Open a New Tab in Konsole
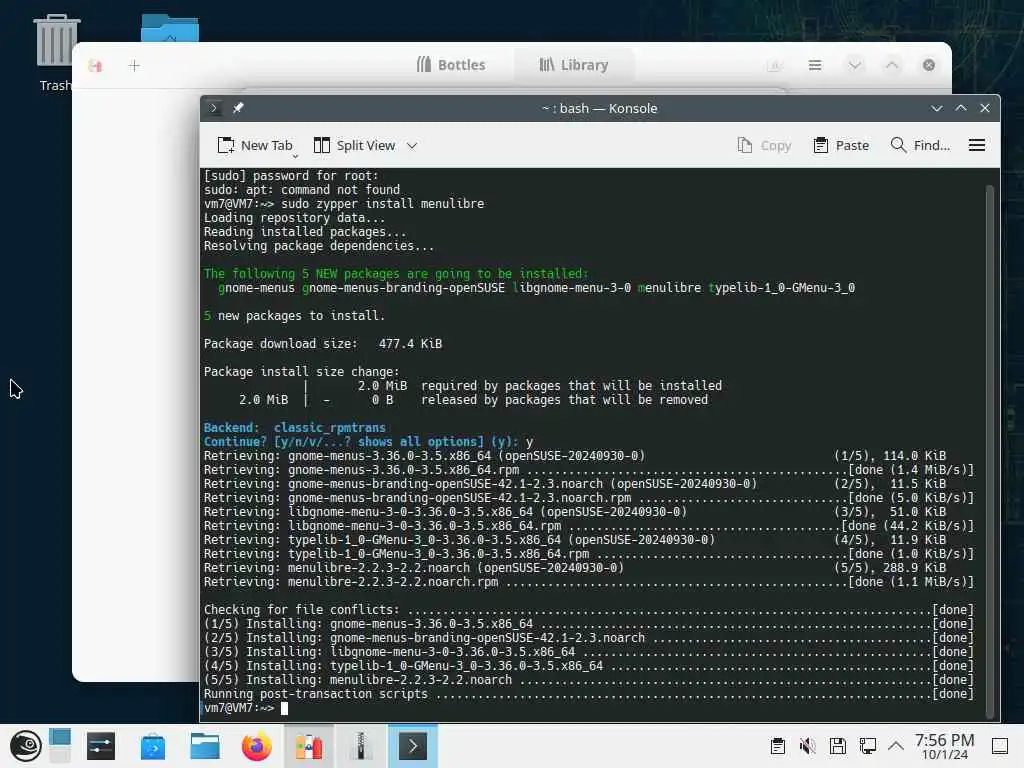The height and width of the screenshot is (768, 1024). click(x=255, y=145)
